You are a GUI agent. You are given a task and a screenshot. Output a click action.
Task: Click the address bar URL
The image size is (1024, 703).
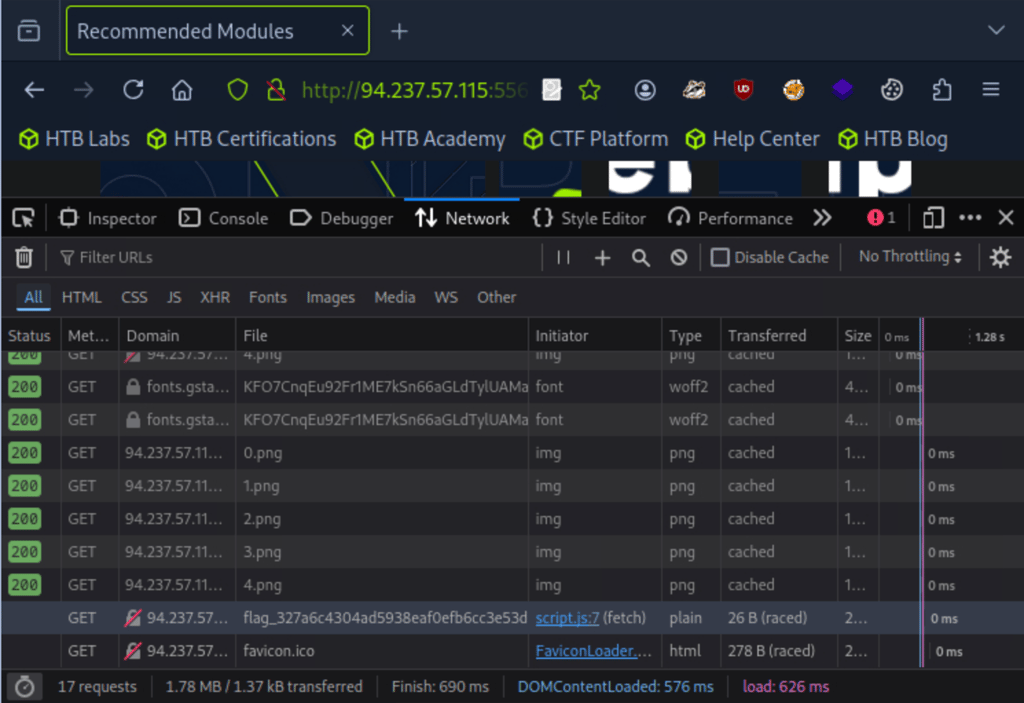click(414, 90)
